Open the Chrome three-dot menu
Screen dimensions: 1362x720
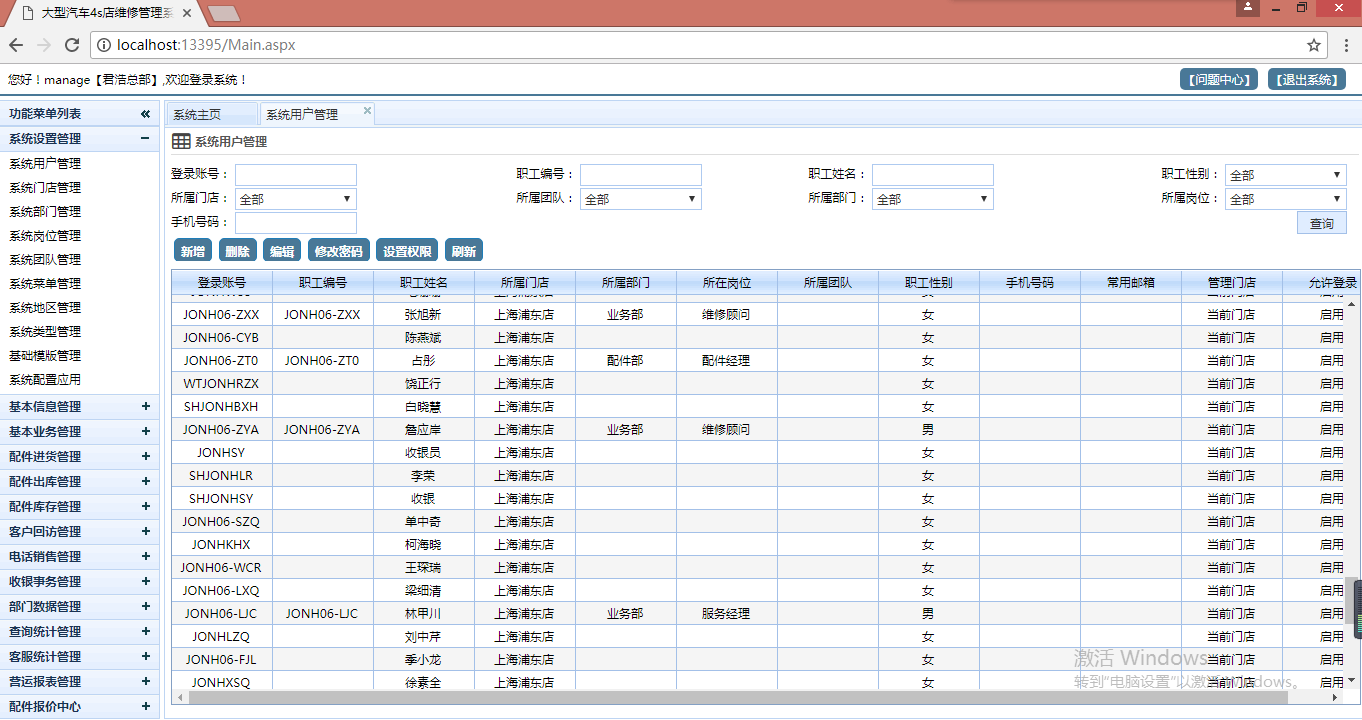1346,44
